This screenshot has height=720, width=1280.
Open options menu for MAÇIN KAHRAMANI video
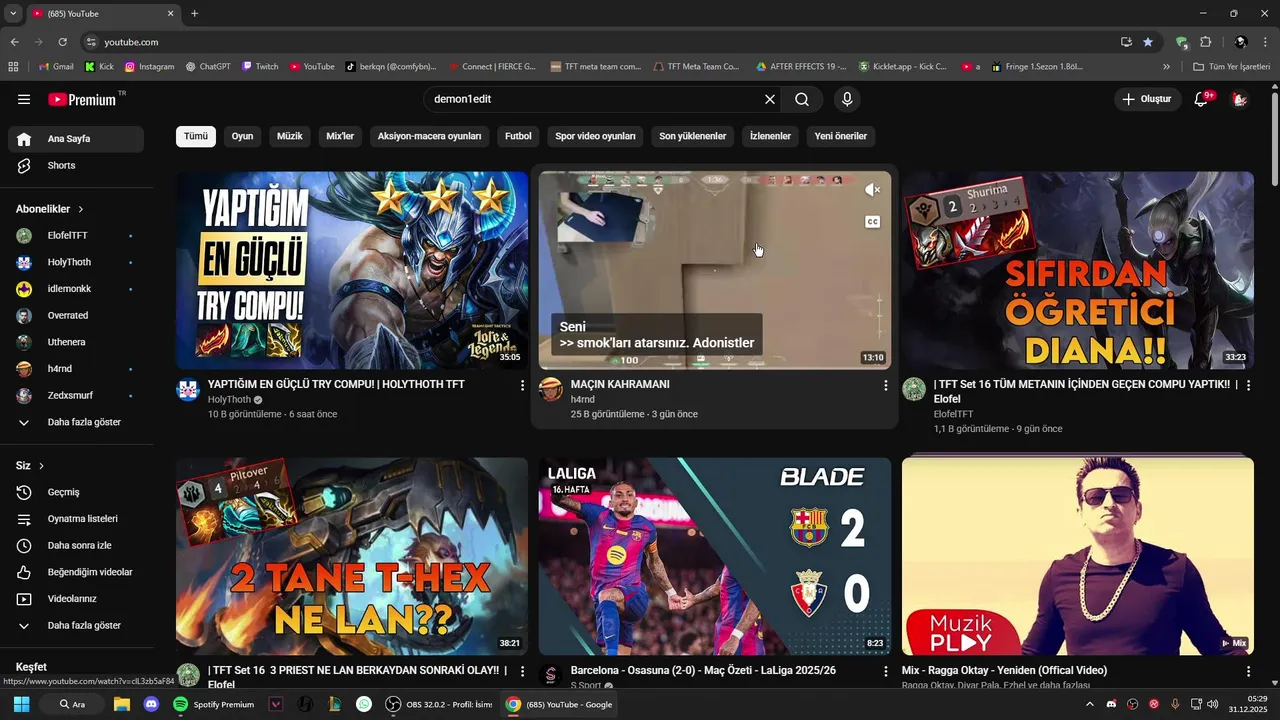885,385
